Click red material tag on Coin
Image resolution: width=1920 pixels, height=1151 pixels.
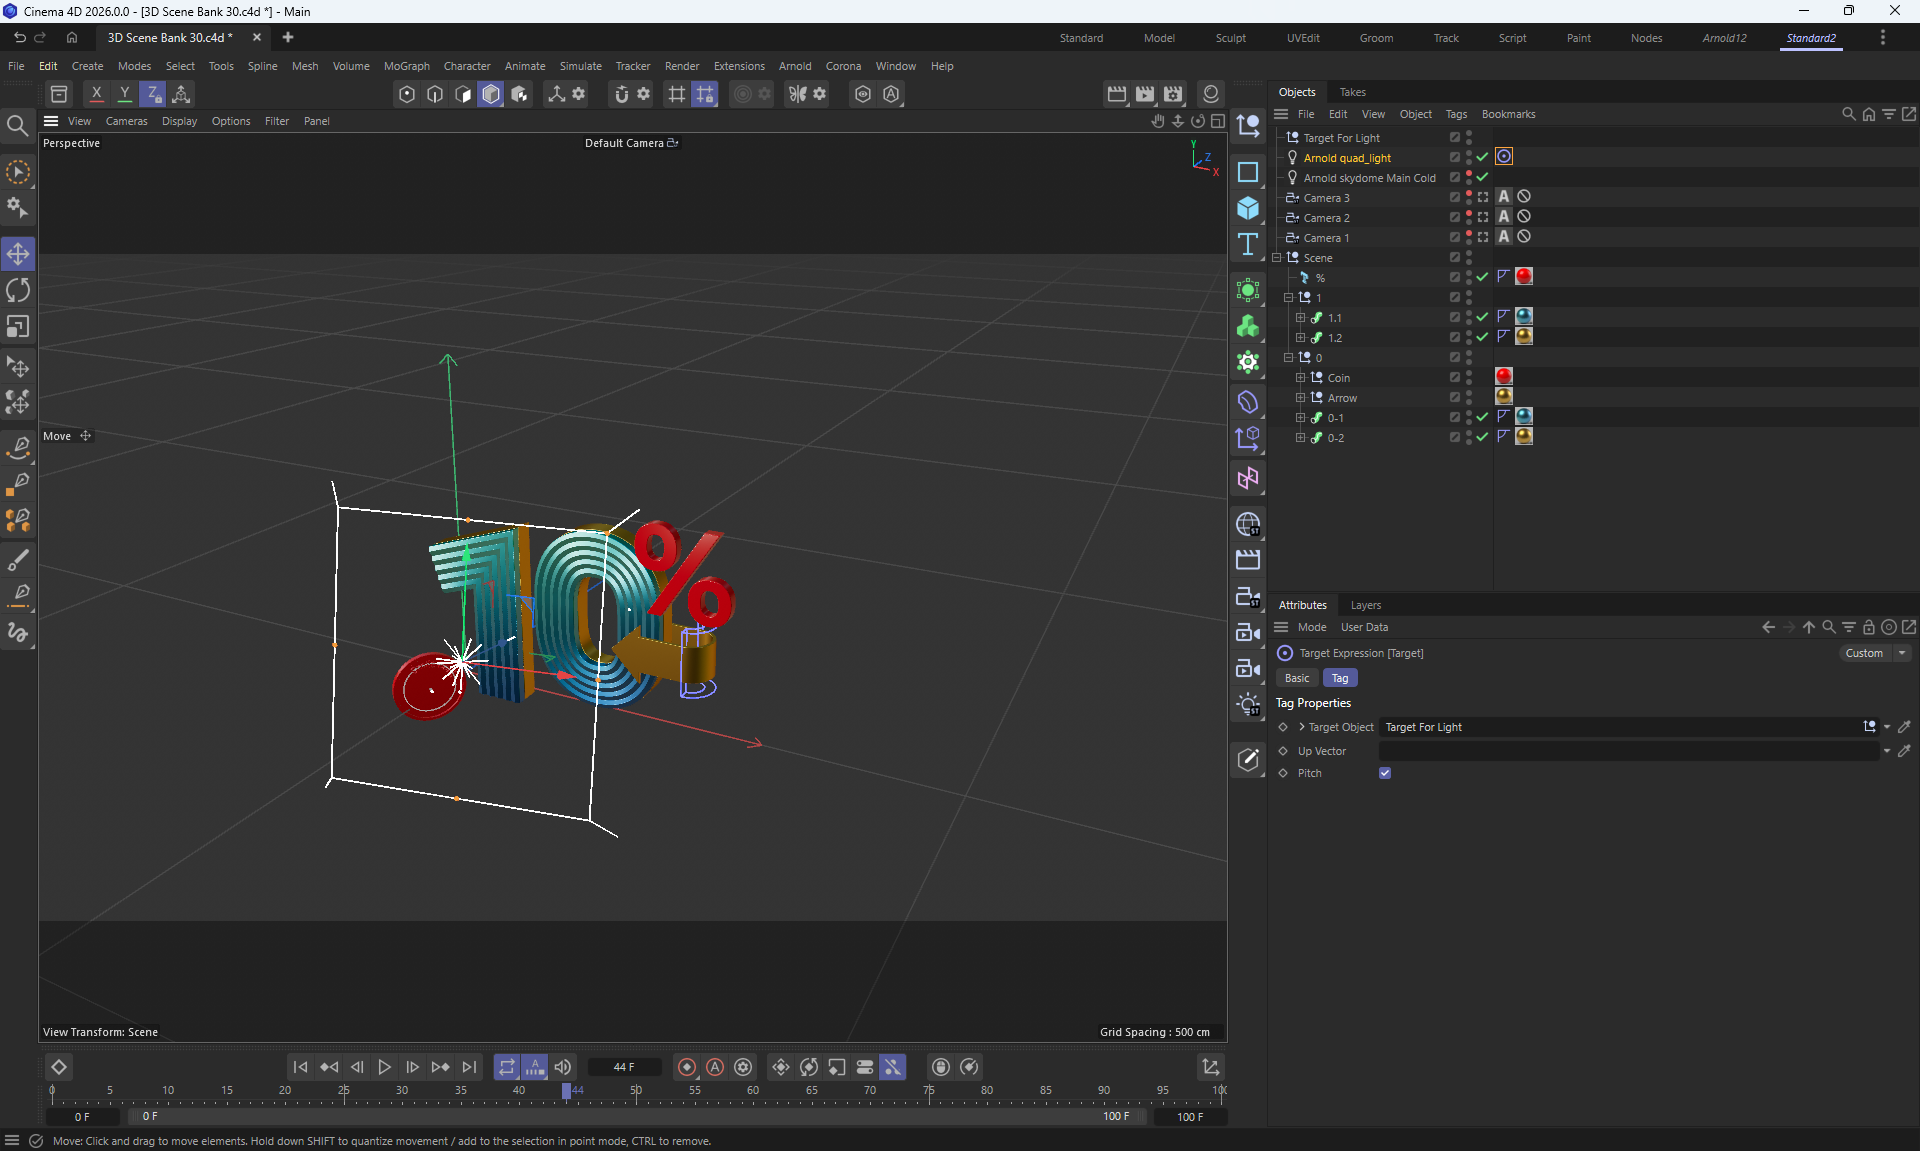(1503, 377)
